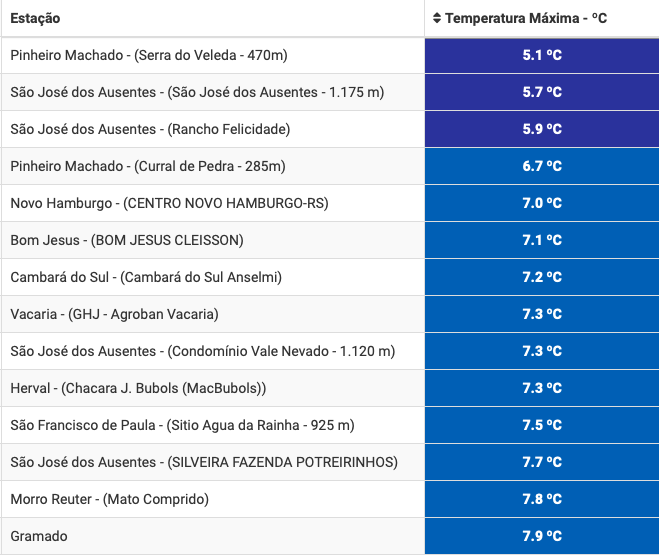The height and width of the screenshot is (555, 659).
Task: Click the sort arrows icon beside Temperatura Máxima
Action: (437, 18)
